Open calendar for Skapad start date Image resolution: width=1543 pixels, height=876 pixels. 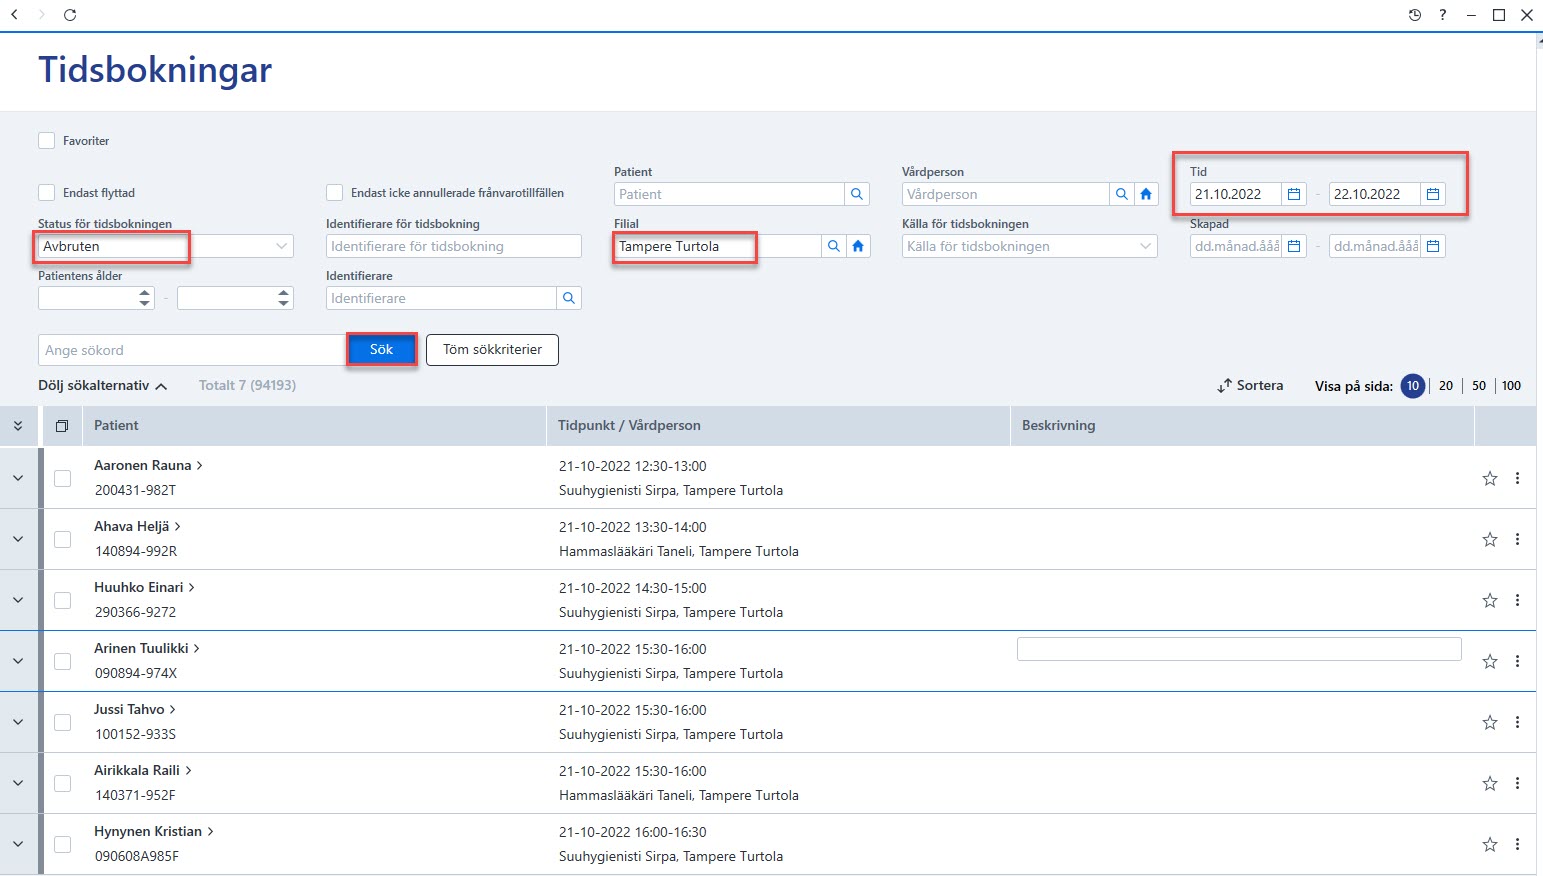pyautogui.click(x=1294, y=246)
